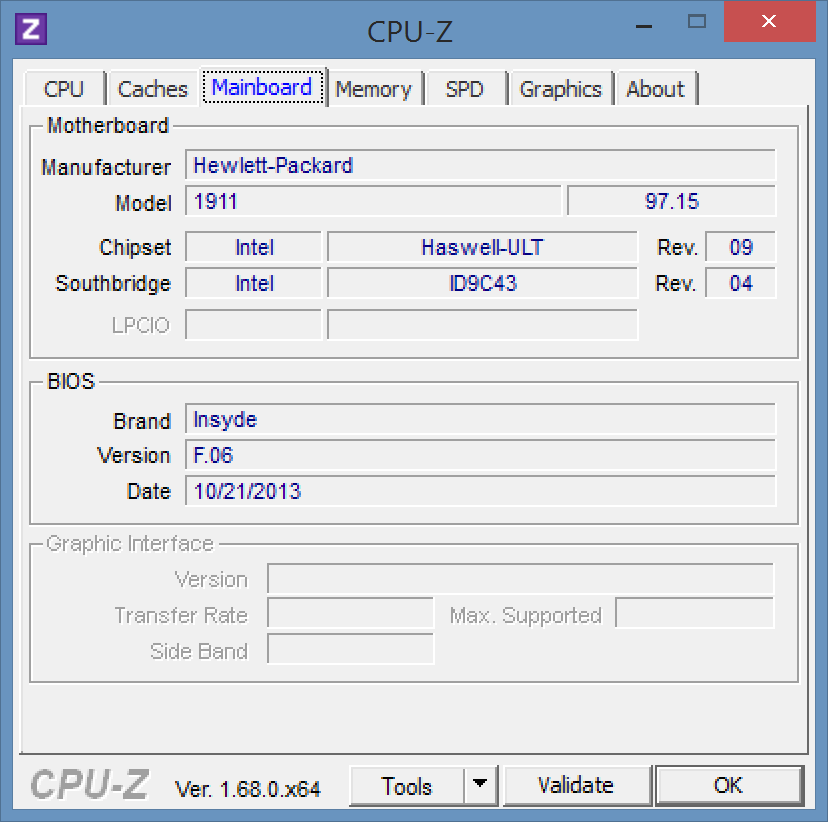Click the Graphic Interface Version field

pos(520,579)
